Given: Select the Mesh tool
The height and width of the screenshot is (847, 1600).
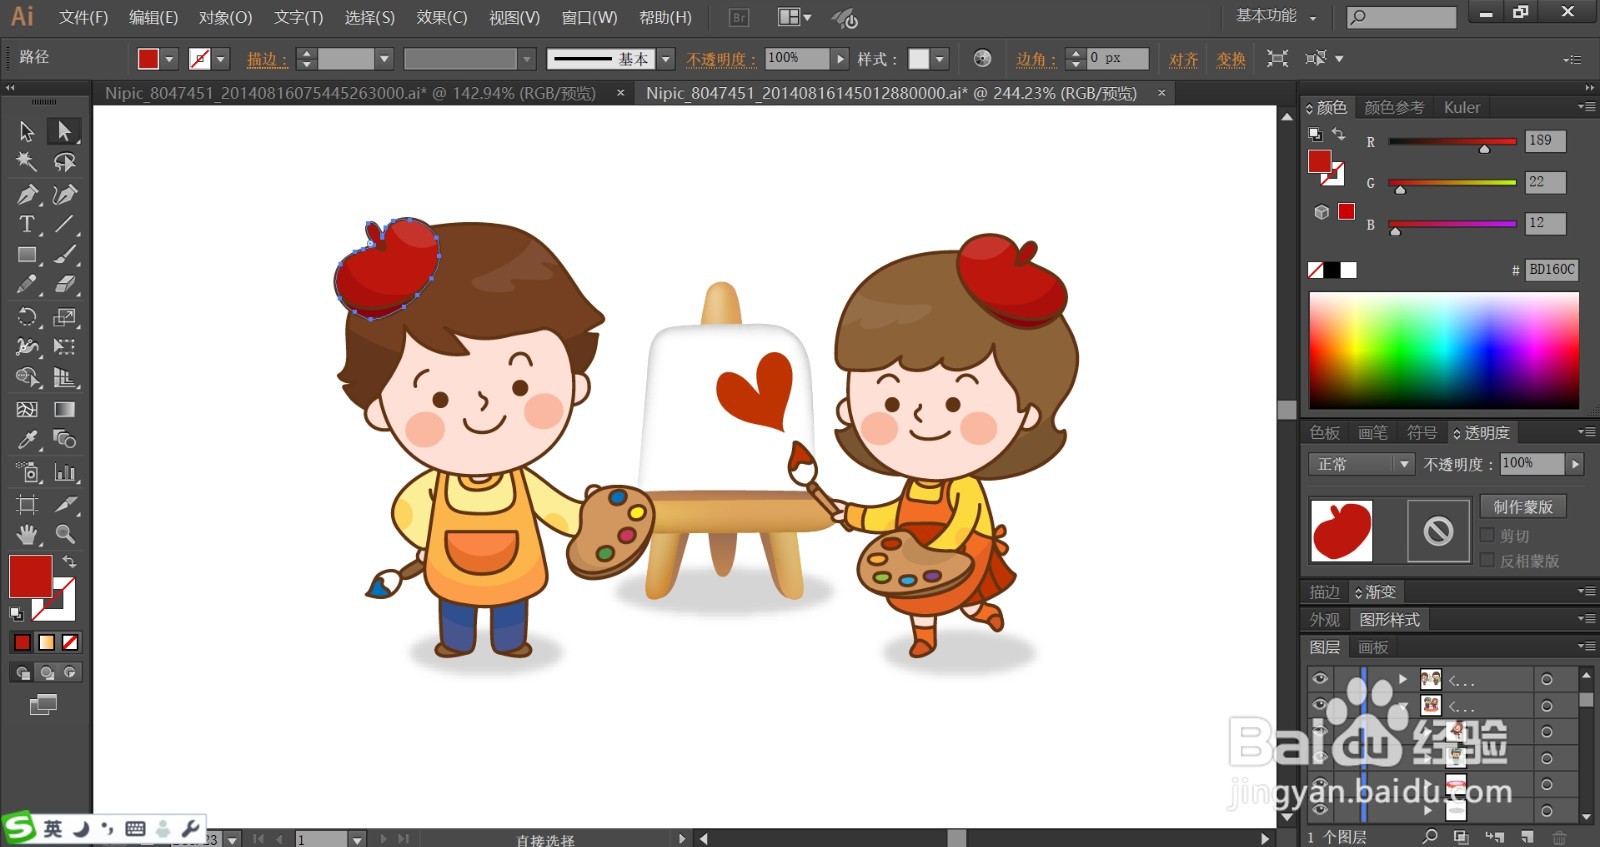Looking at the screenshot, I should 27,409.
